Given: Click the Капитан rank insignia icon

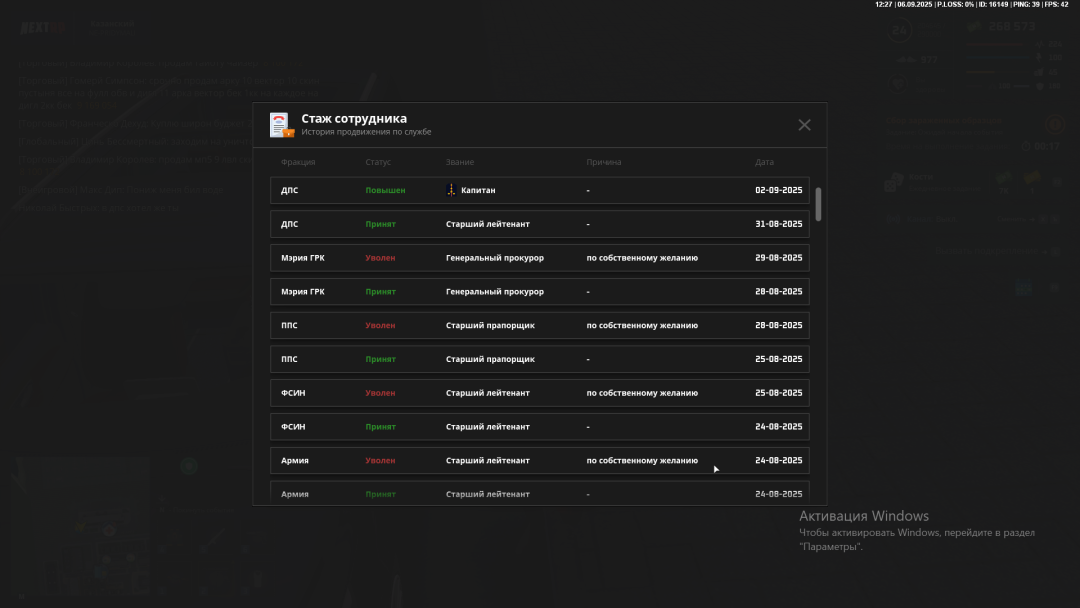Looking at the screenshot, I should (451, 190).
